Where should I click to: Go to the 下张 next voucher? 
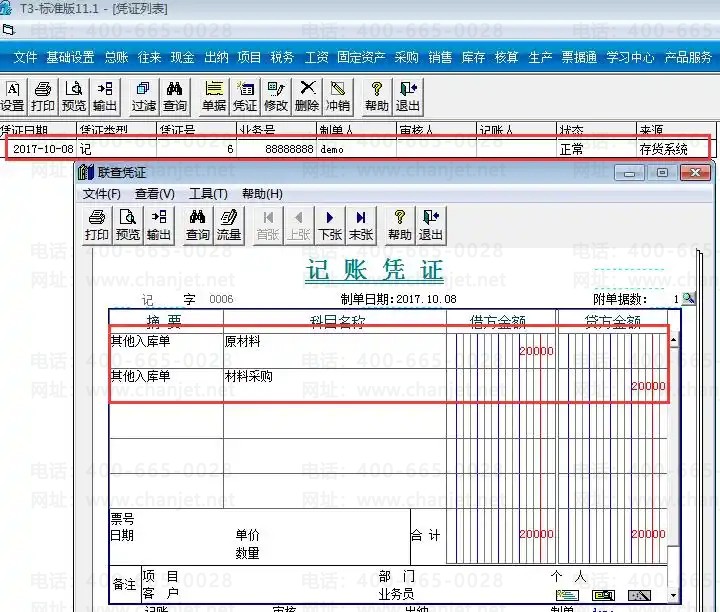pos(330,225)
